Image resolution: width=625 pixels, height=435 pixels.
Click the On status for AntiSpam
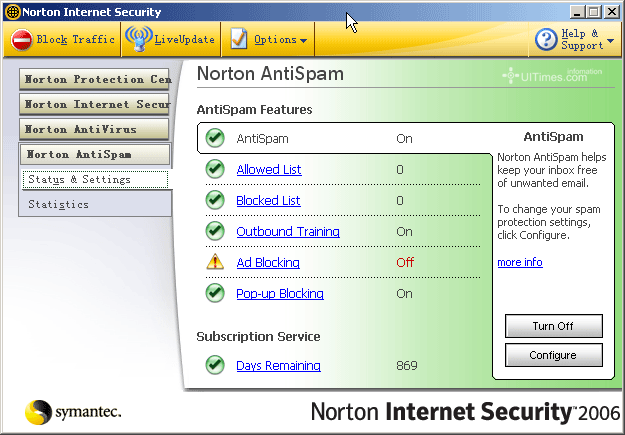[x=404, y=139]
